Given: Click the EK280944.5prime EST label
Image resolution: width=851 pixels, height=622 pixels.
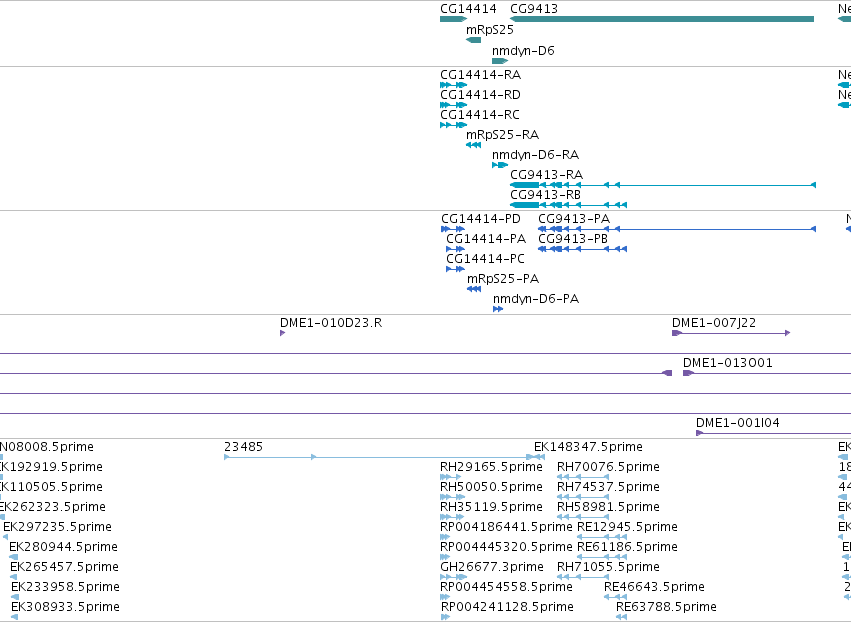Looking at the screenshot, I should (x=63, y=547).
